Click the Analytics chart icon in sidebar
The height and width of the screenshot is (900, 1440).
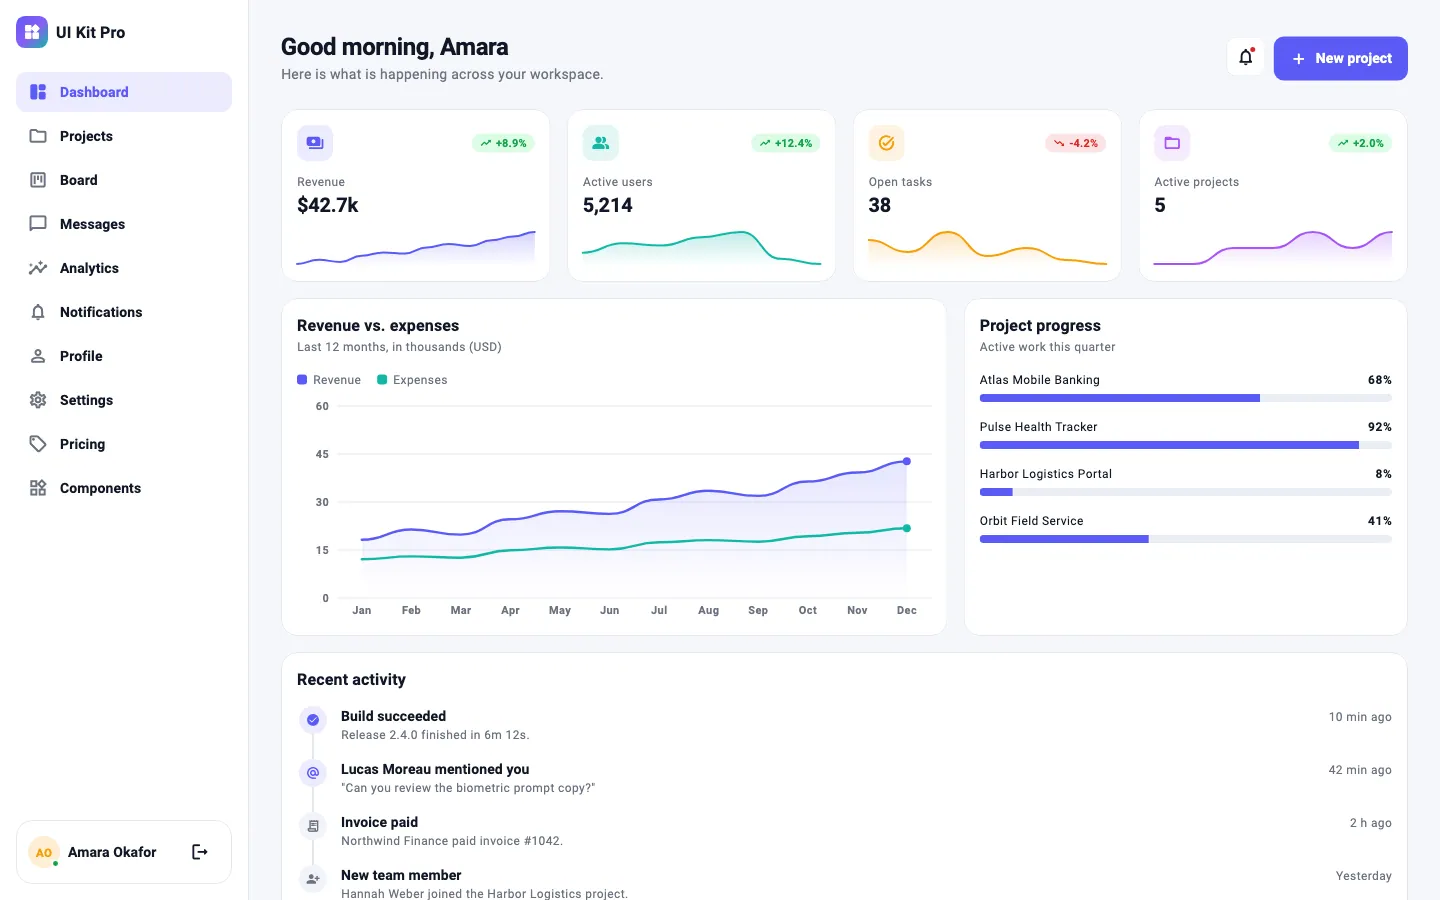pyautogui.click(x=38, y=268)
